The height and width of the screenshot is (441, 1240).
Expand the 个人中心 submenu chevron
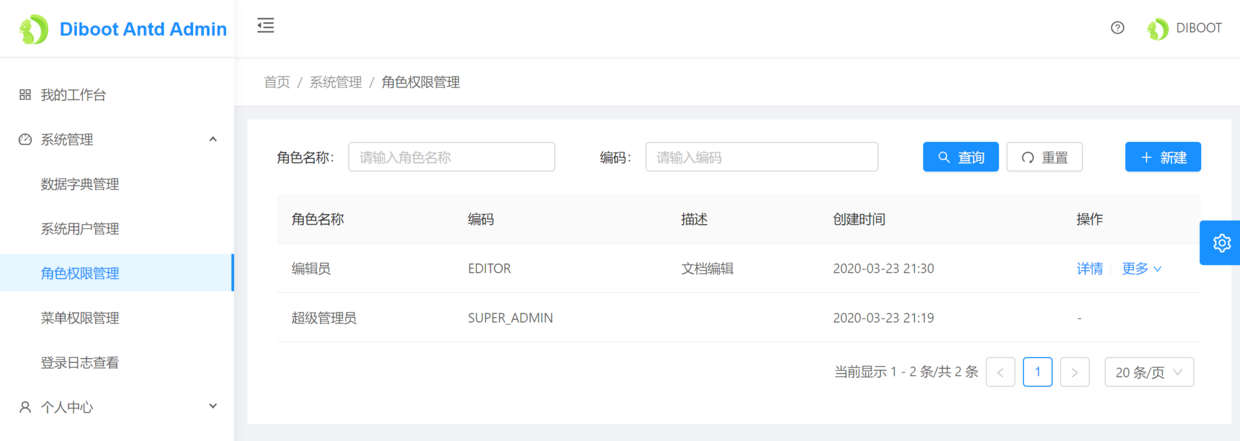(213, 406)
